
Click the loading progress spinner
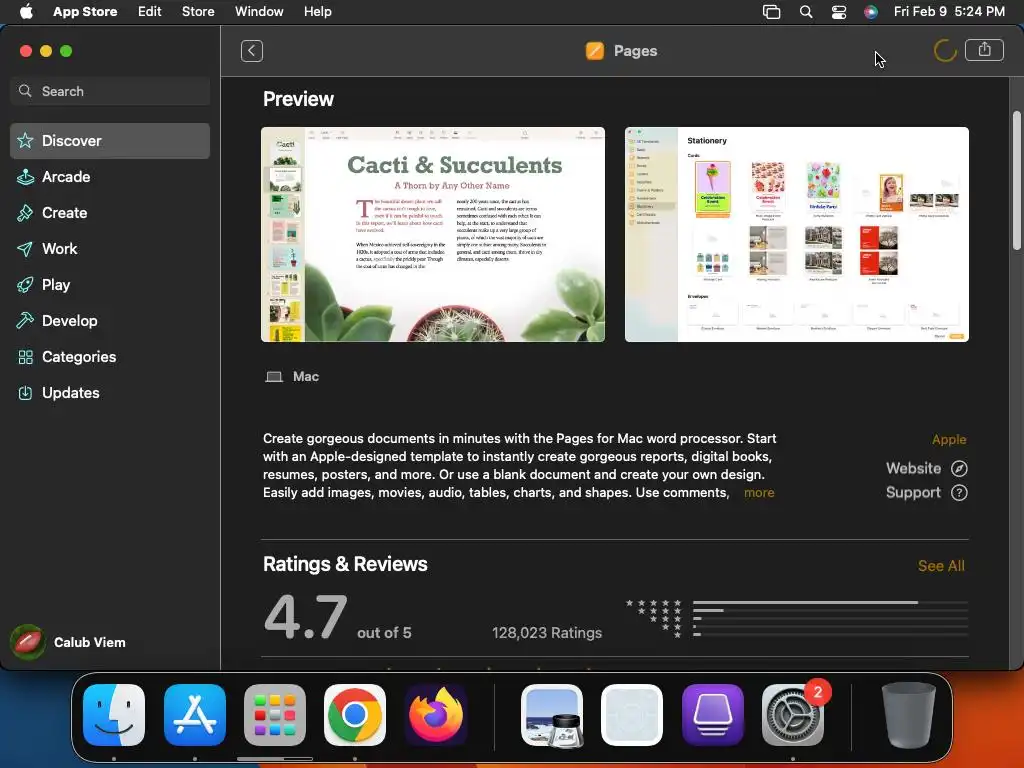point(945,51)
